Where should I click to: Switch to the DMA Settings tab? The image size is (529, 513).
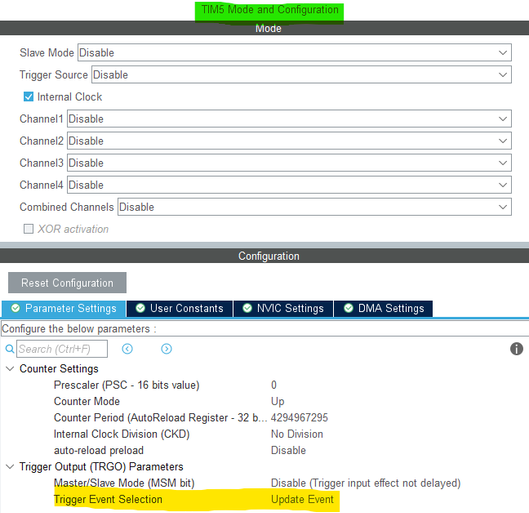coord(383,308)
